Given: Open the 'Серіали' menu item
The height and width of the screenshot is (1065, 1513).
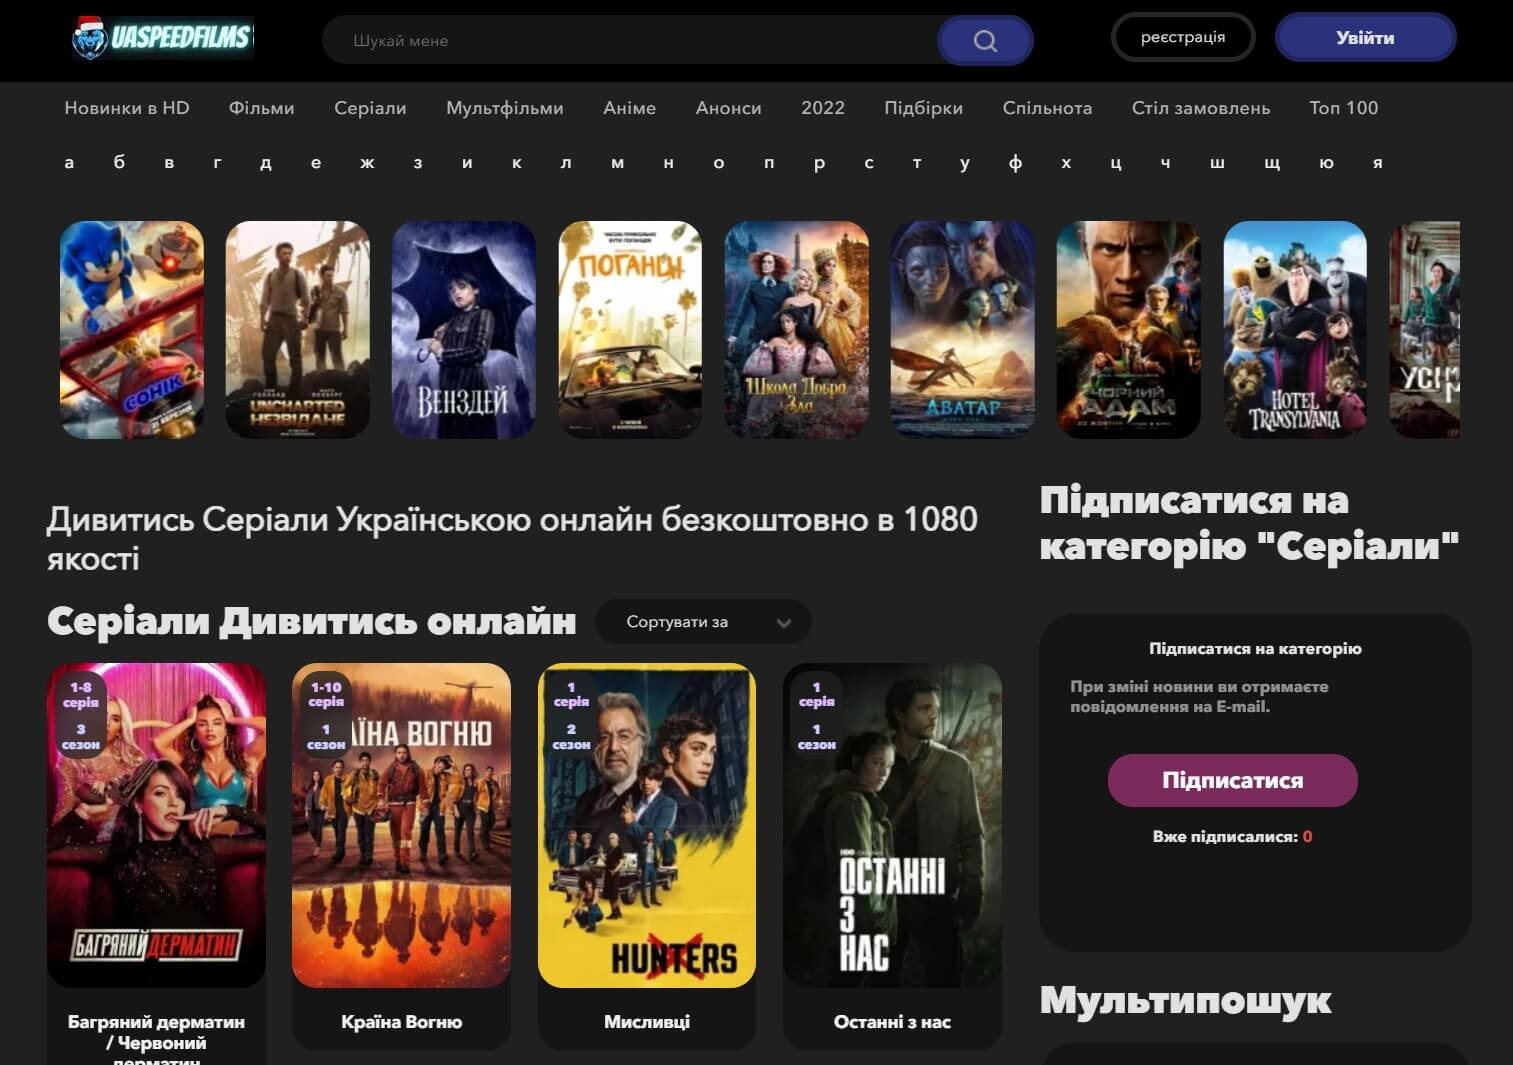Looking at the screenshot, I should click(370, 108).
